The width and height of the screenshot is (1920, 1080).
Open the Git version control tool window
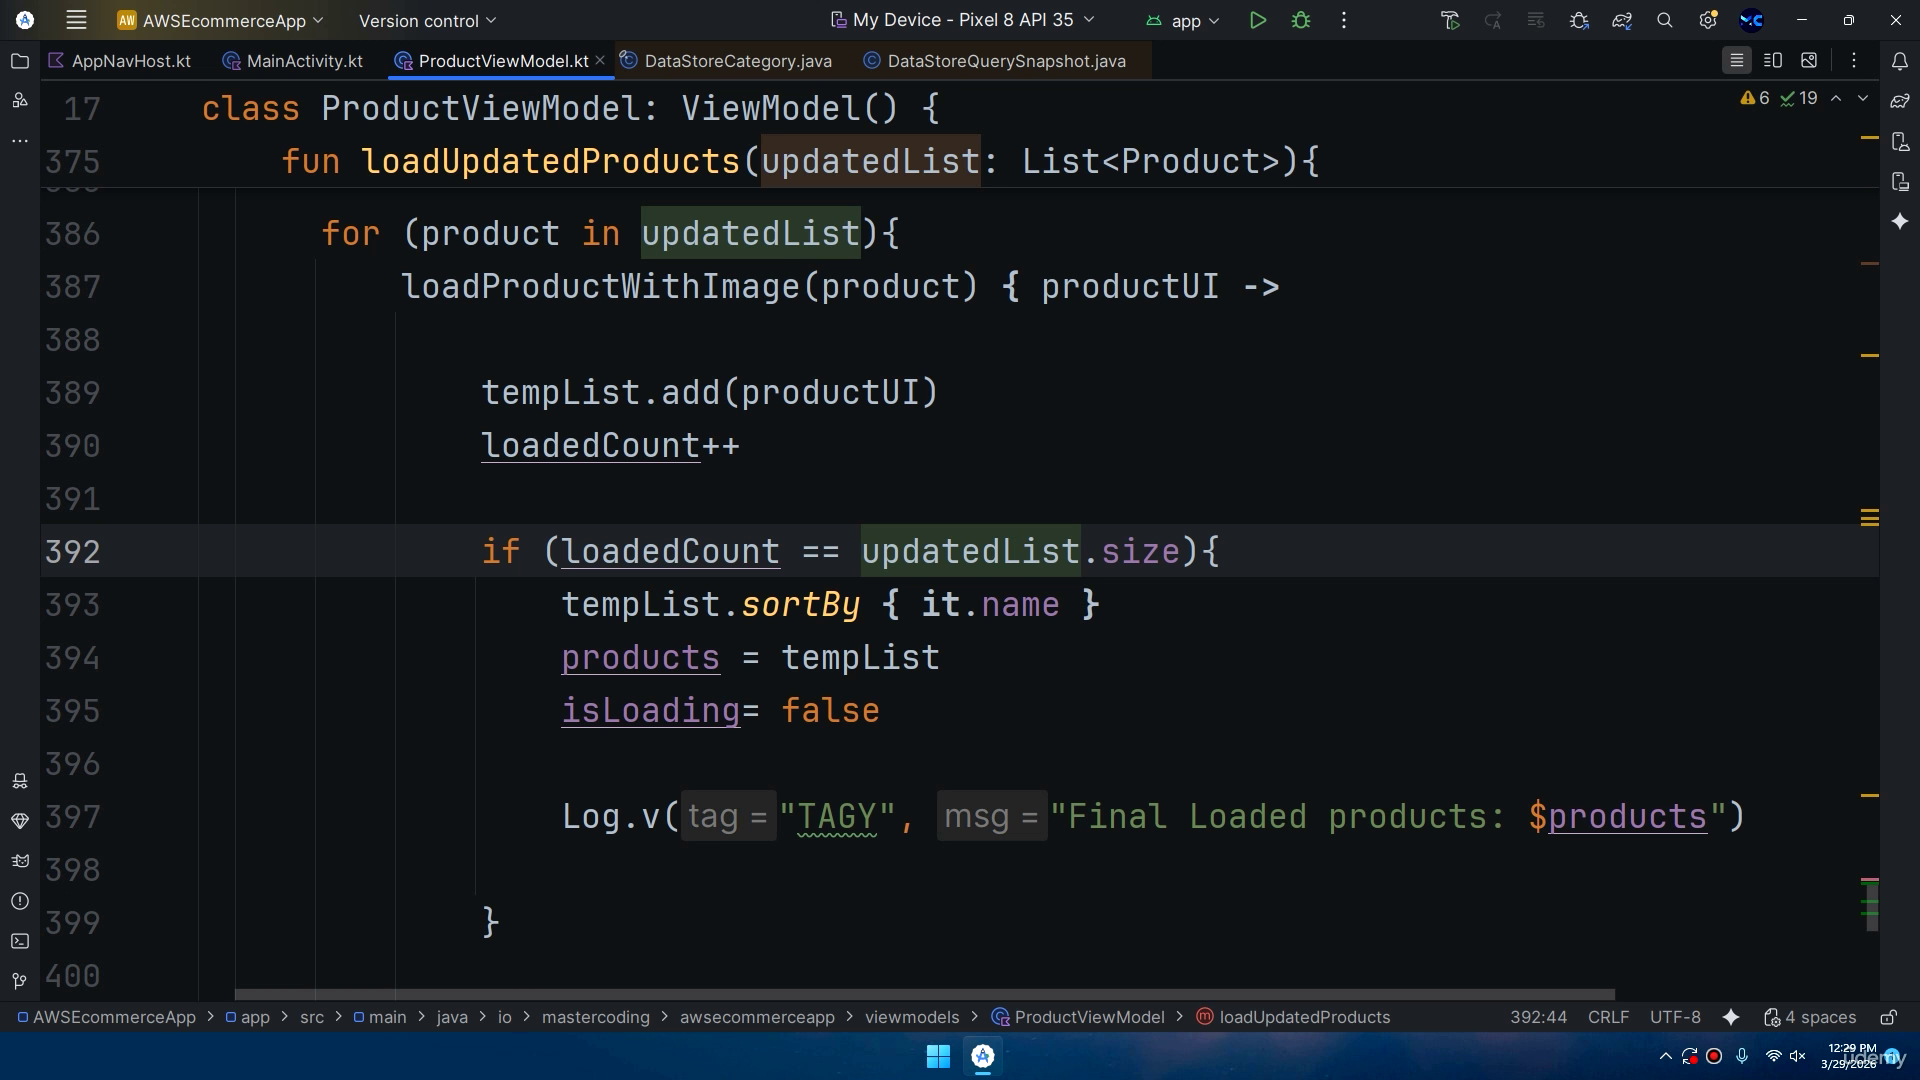(x=20, y=981)
